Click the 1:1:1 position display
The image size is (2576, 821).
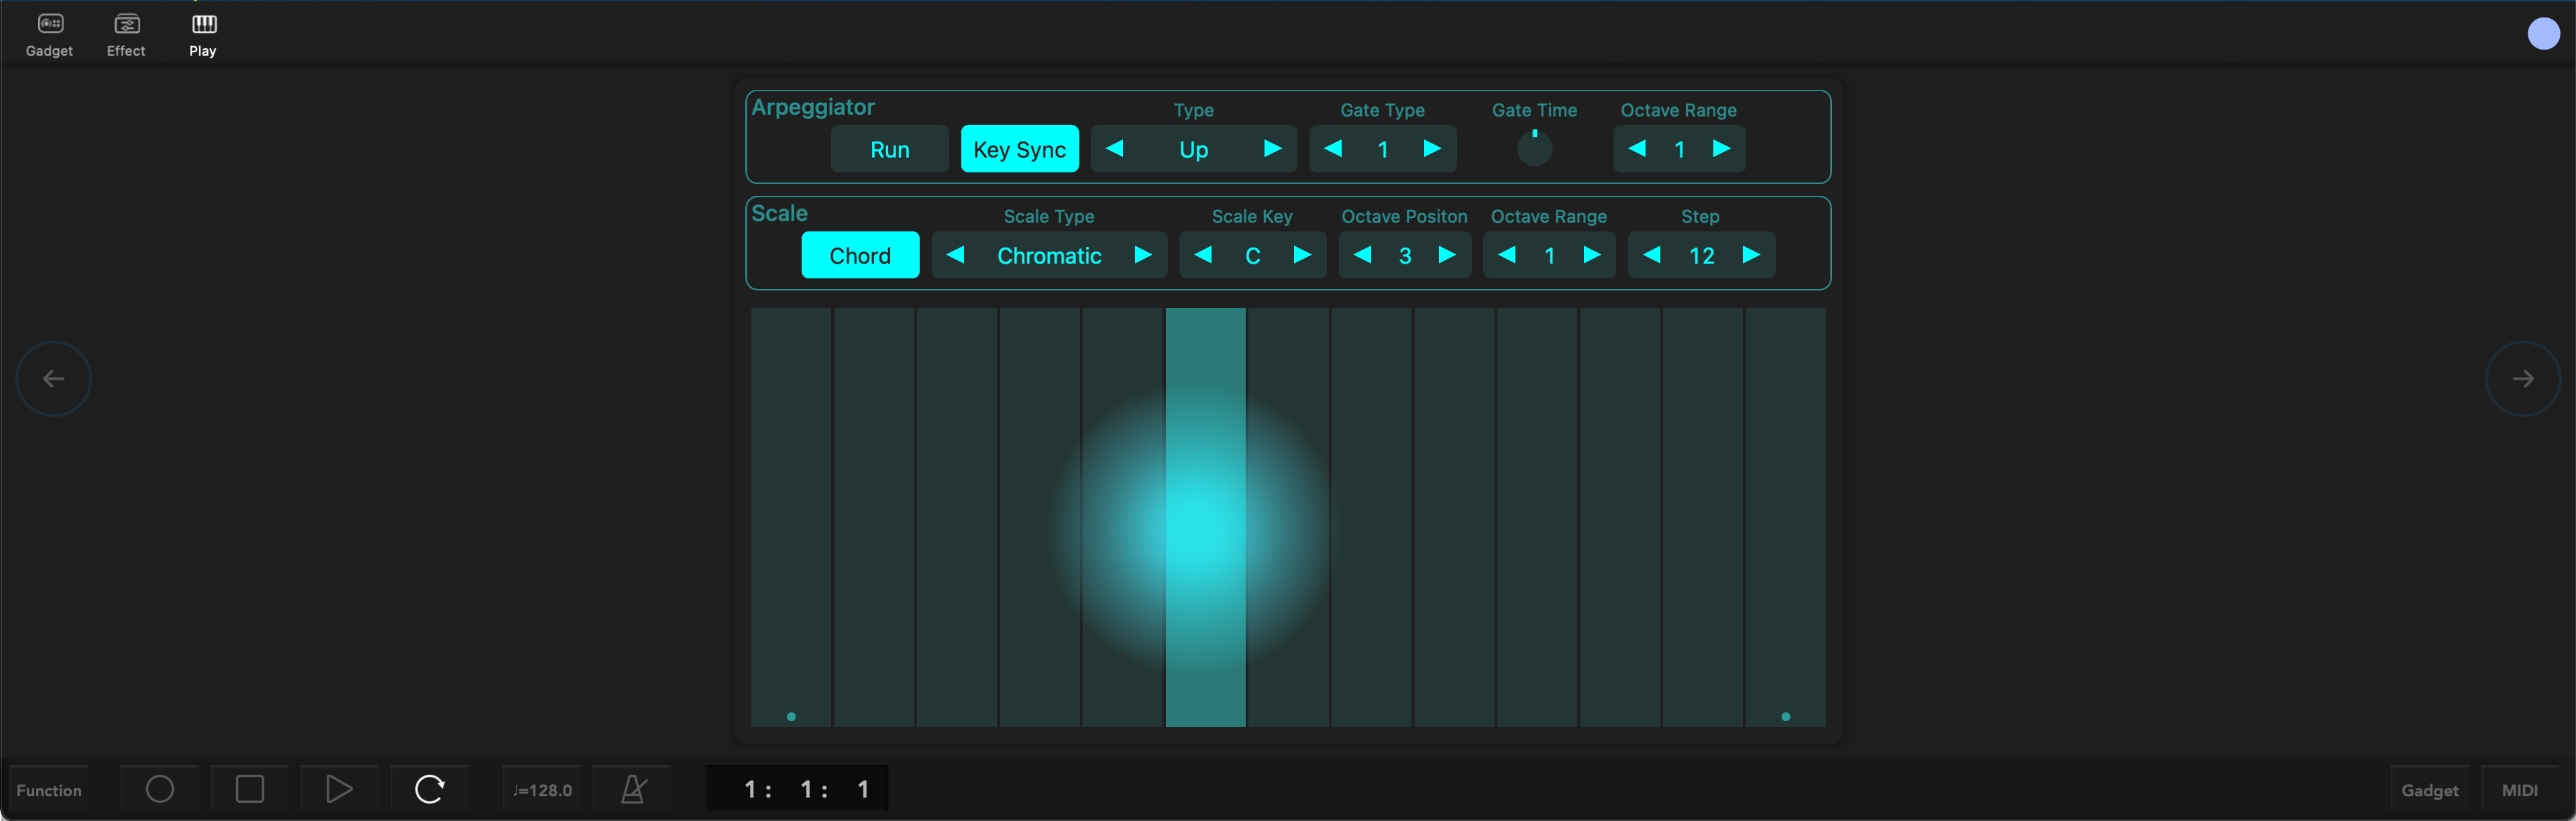point(797,789)
